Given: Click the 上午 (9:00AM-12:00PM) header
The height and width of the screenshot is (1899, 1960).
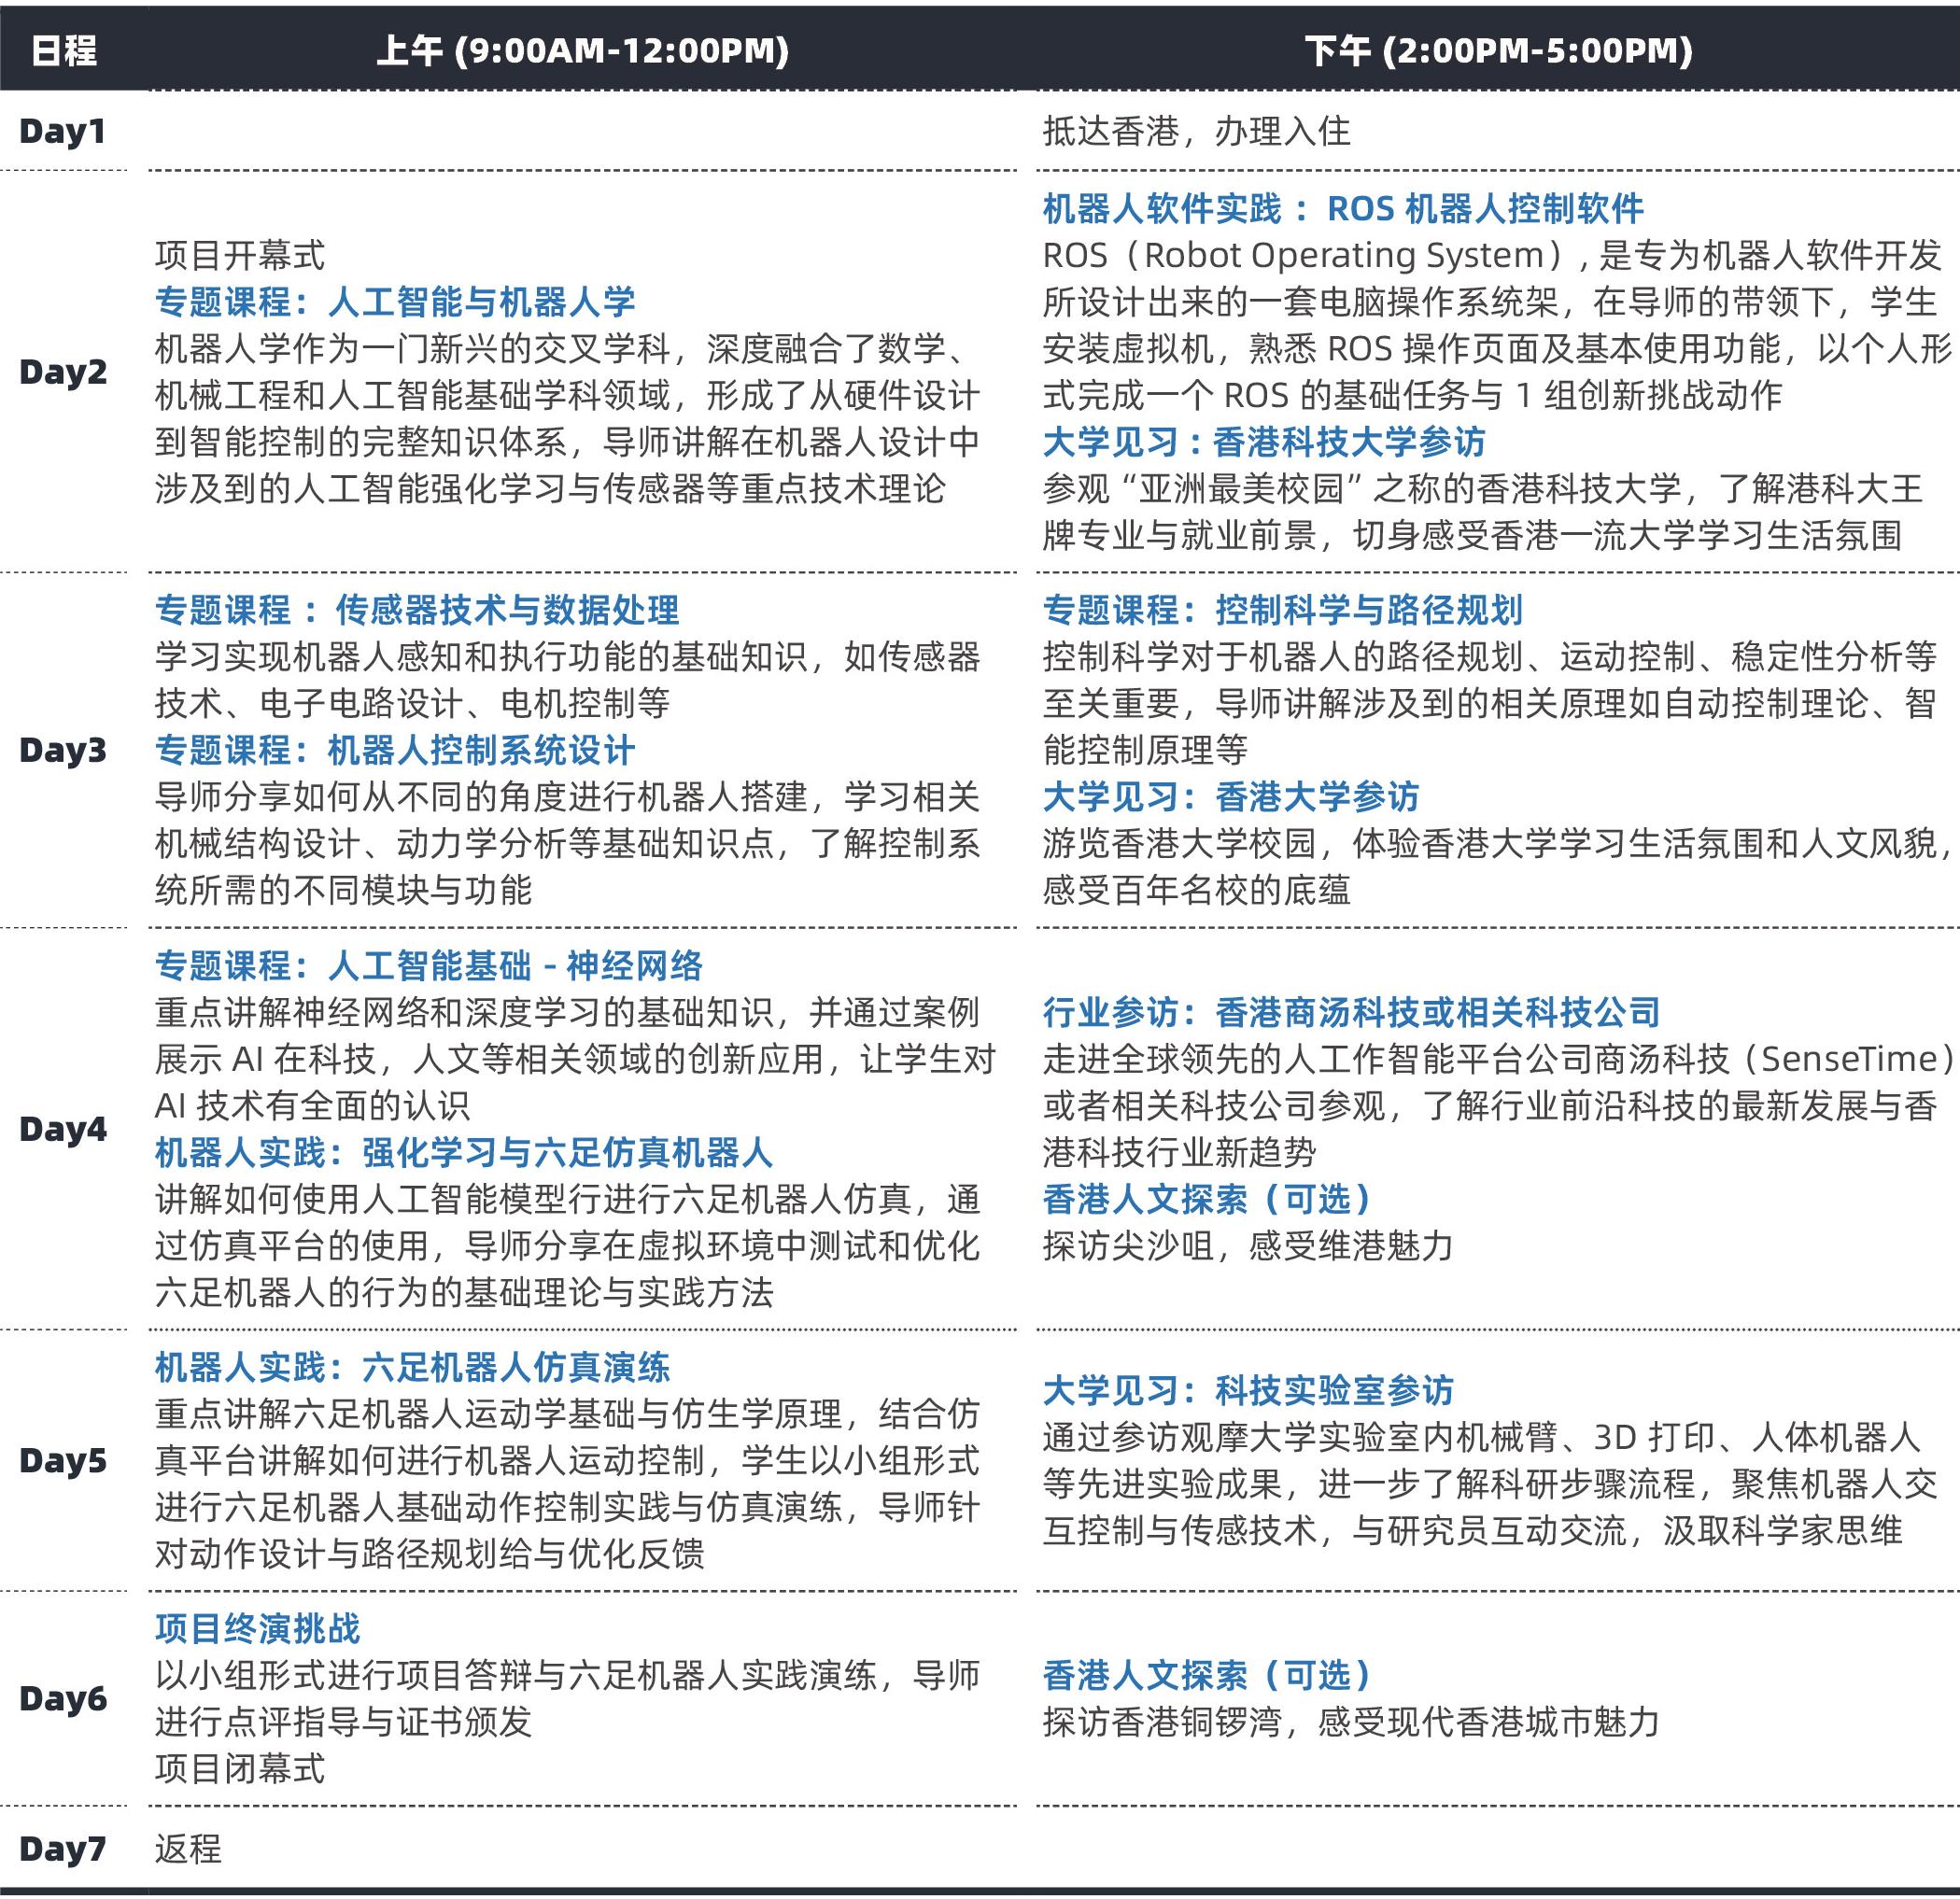Looking at the screenshot, I should (x=582, y=50).
